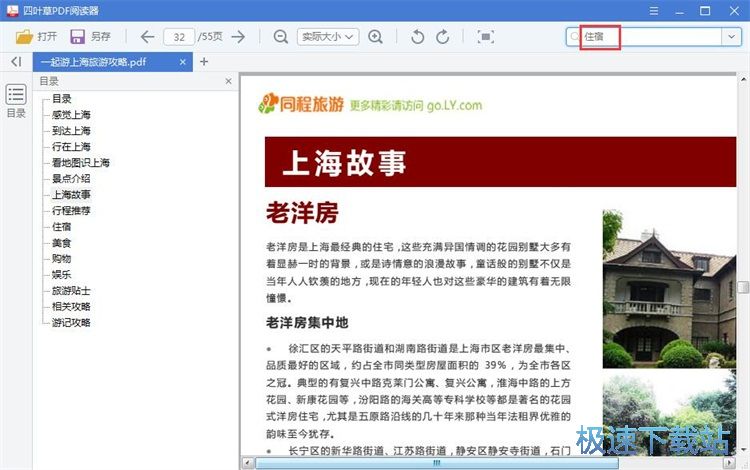Click vertical scrollbar down arrow

[x=743, y=449]
